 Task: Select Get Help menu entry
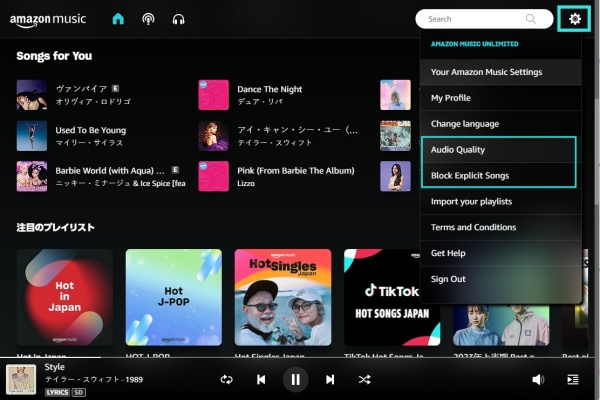[x=501, y=253]
